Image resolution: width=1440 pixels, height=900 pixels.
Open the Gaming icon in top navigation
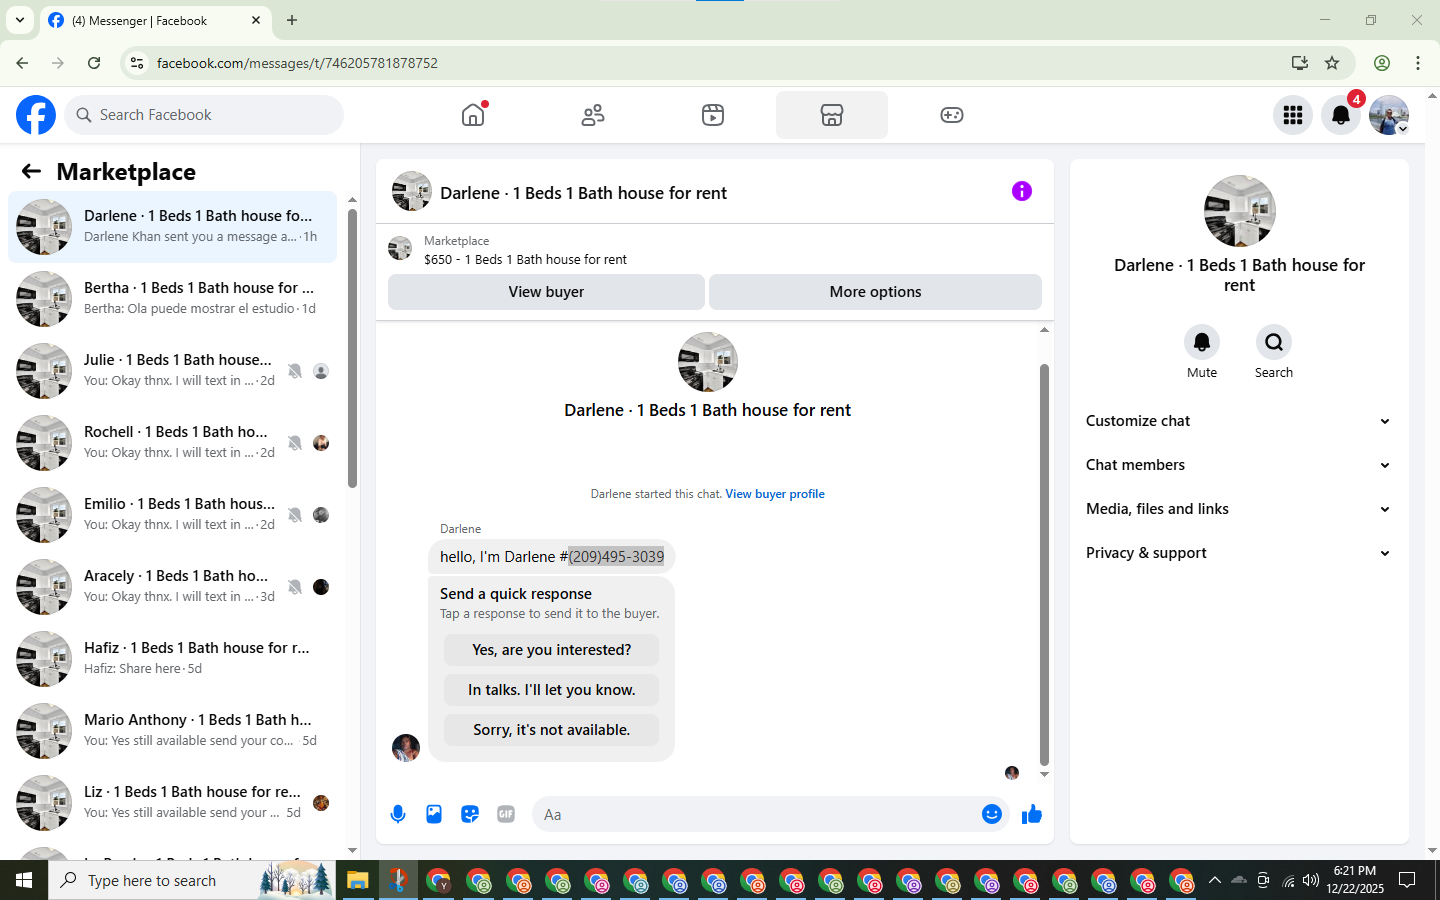[952, 115]
